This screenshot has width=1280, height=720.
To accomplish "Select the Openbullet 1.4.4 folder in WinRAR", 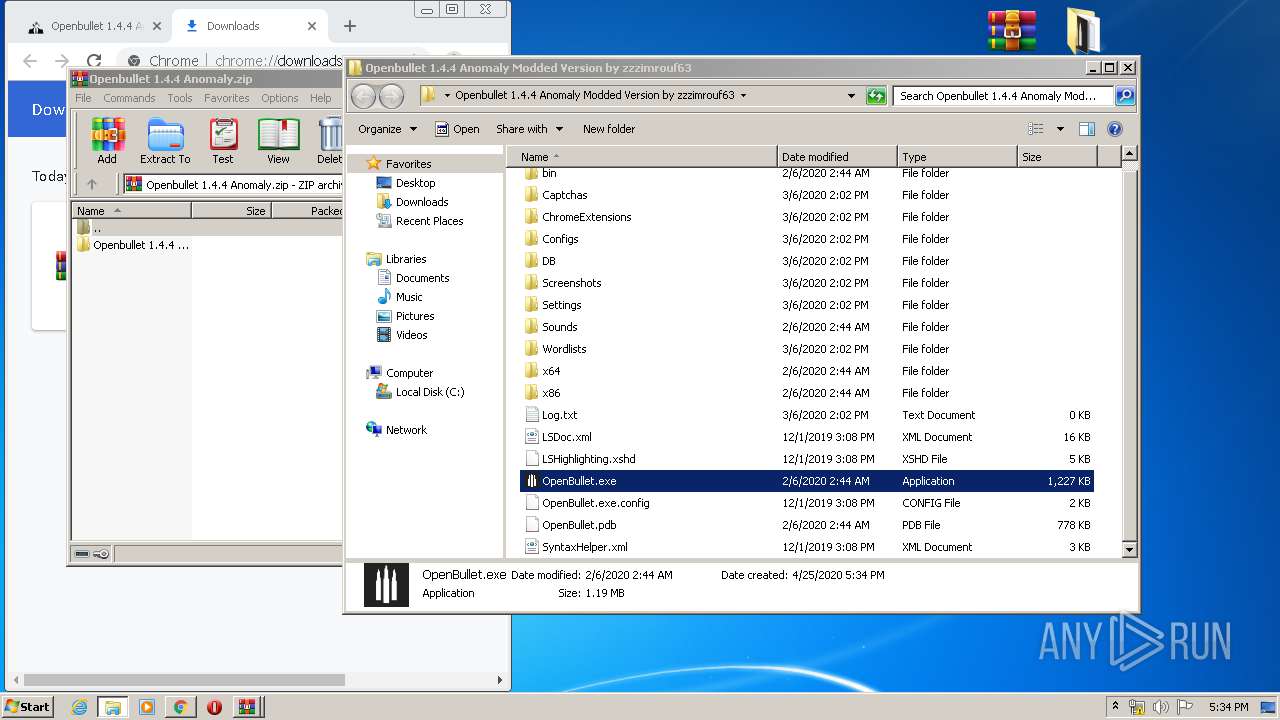I will click(133, 245).
